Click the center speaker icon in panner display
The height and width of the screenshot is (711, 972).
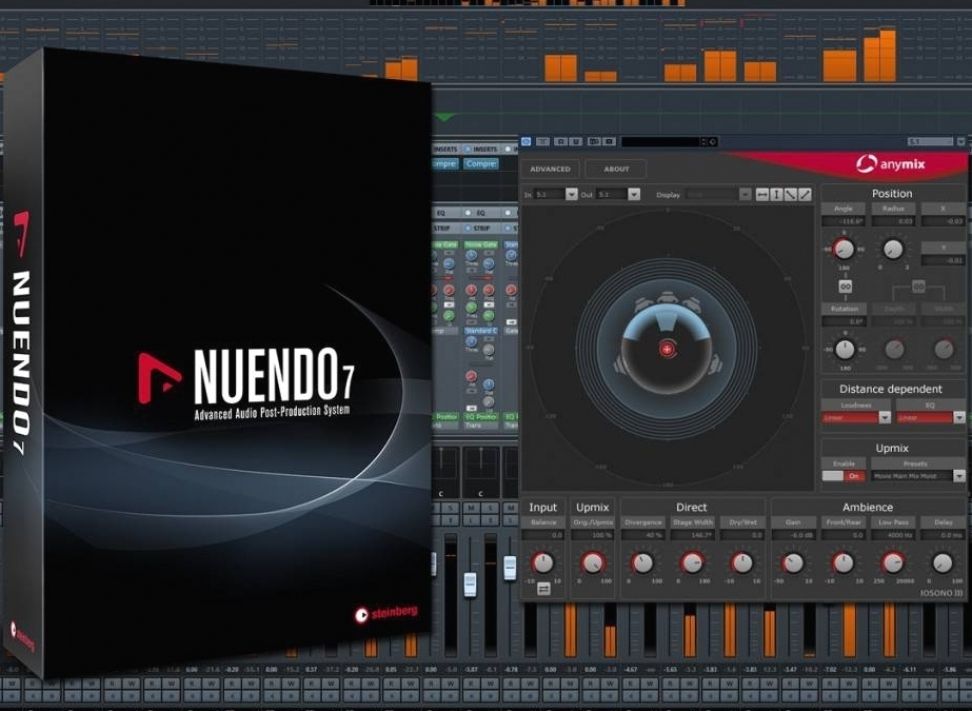click(x=667, y=299)
